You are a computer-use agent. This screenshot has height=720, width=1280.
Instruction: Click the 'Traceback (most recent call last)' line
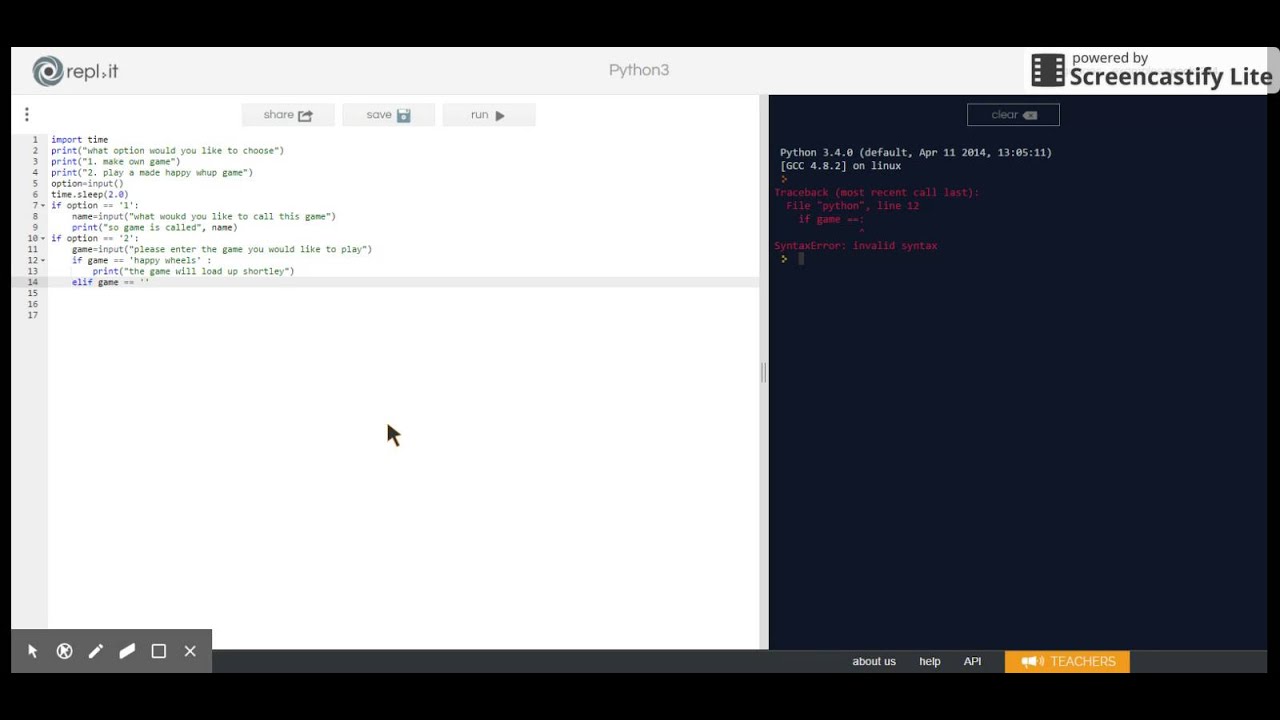click(877, 193)
